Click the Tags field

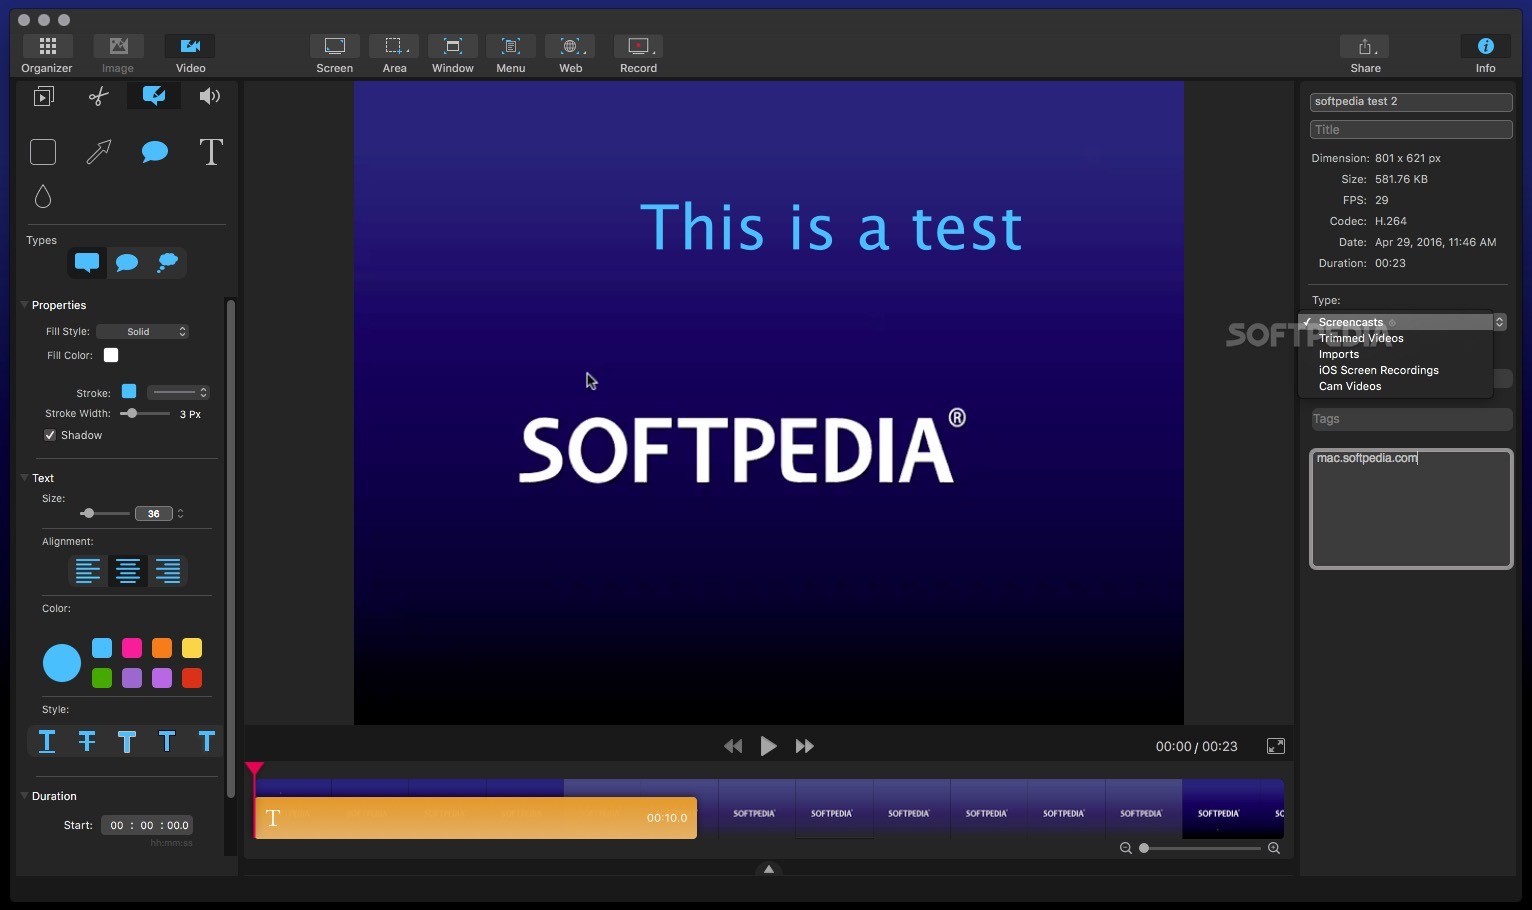coord(1411,419)
